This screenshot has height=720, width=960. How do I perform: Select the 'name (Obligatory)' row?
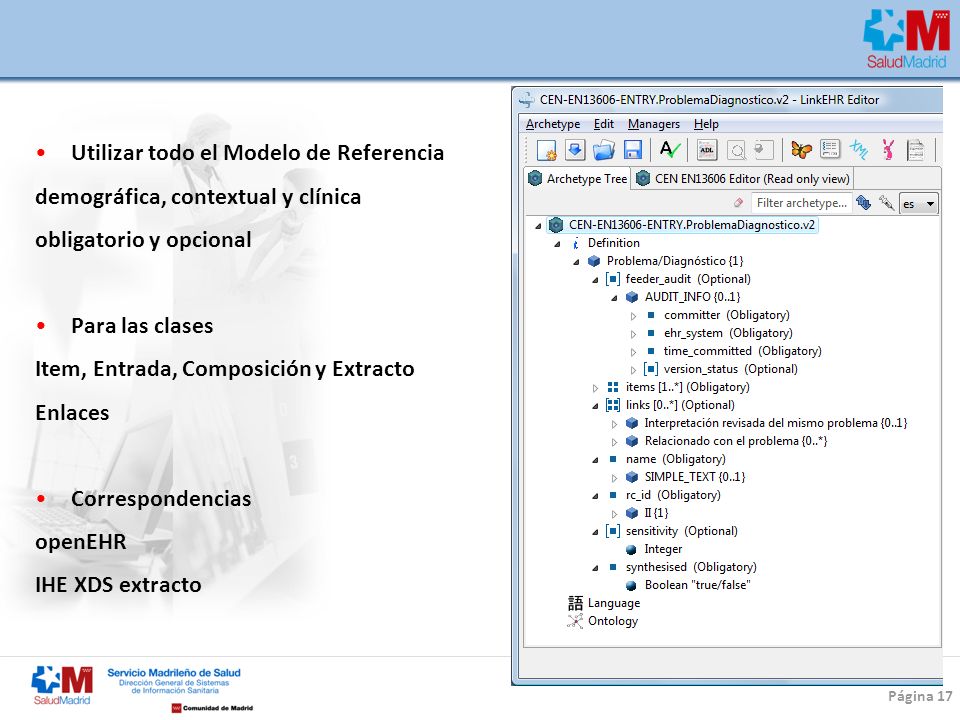pos(666,459)
